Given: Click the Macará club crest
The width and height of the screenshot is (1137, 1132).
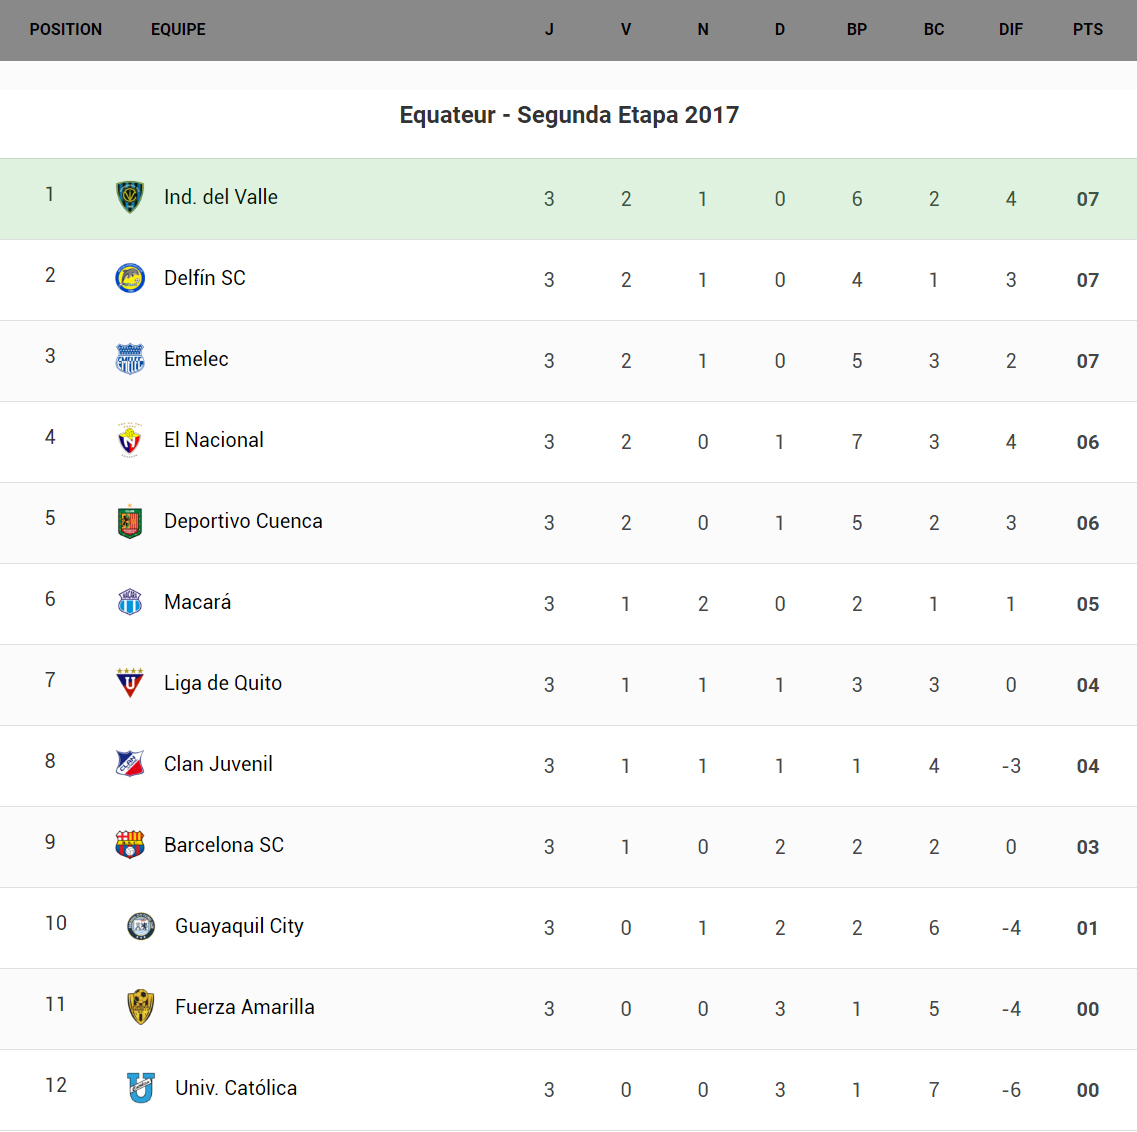Looking at the screenshot, I should [x=130, y=602].
